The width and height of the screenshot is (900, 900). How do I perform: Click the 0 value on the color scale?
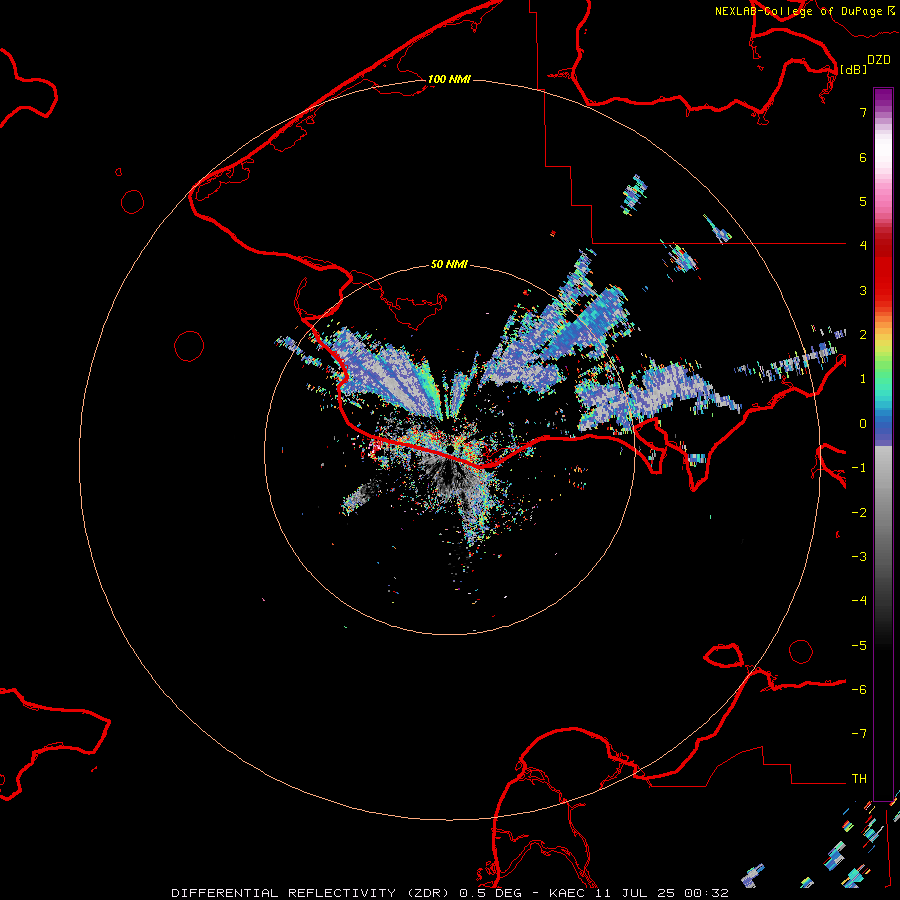click(x=863, y=424)
